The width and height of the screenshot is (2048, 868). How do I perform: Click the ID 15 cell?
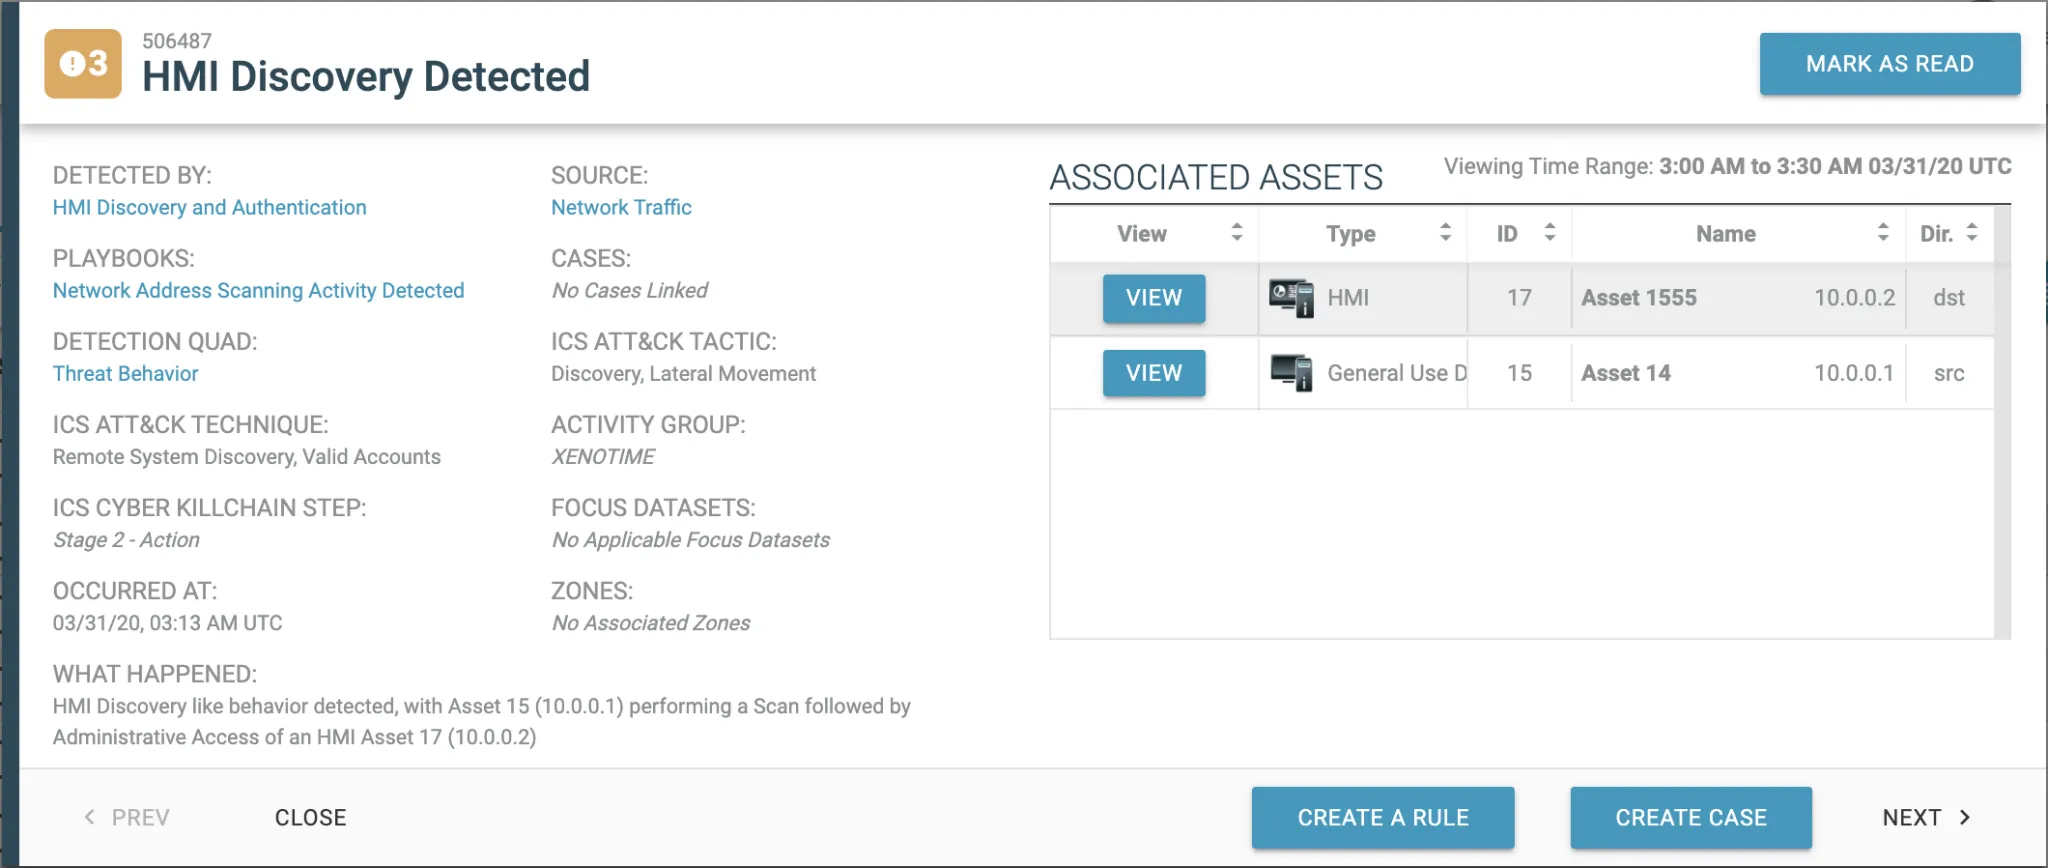(x=1519, y=373)
